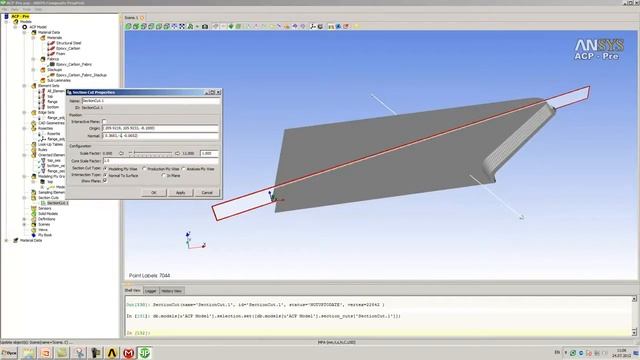Click OK in Section Cut Properties

pos(154,192)
